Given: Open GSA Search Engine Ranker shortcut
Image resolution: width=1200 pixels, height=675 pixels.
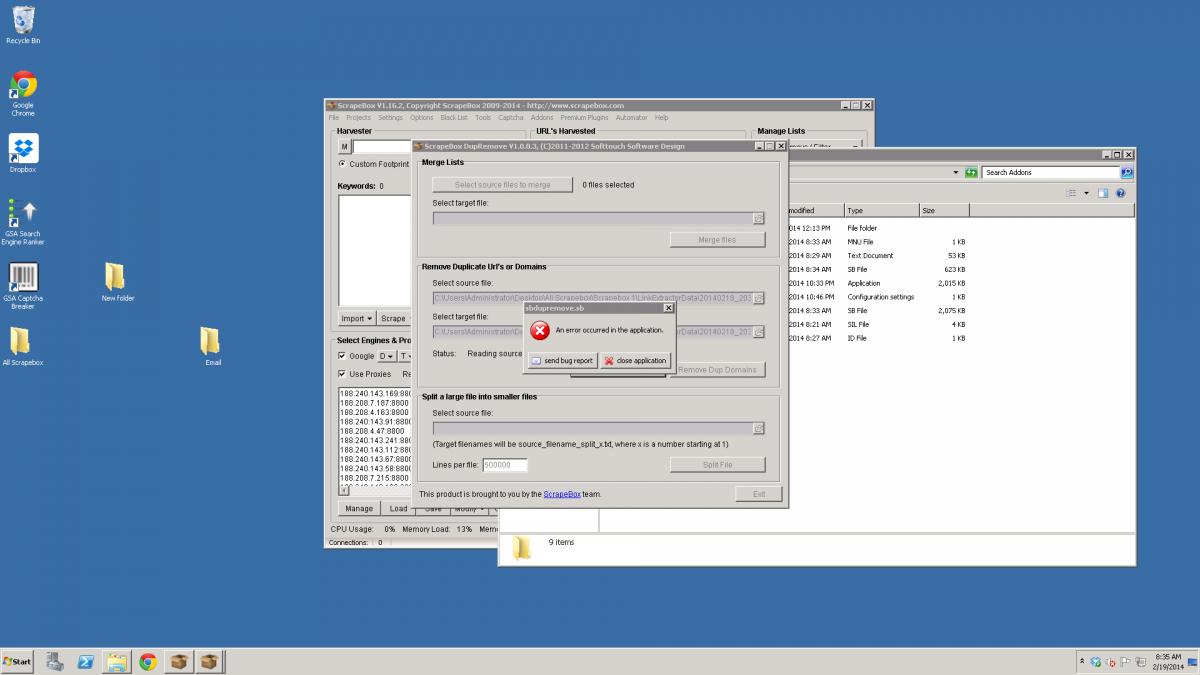Looking at the screenshot, I should click(23, 221).
